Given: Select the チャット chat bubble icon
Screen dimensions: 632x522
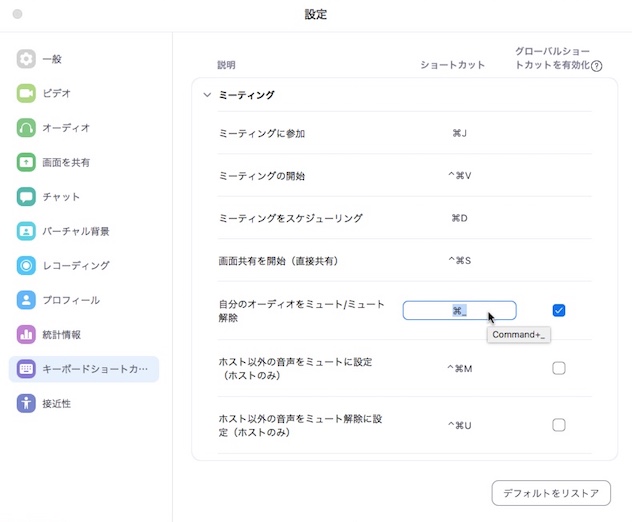Looking at the screenshot, I should click(x=26, y=197).
